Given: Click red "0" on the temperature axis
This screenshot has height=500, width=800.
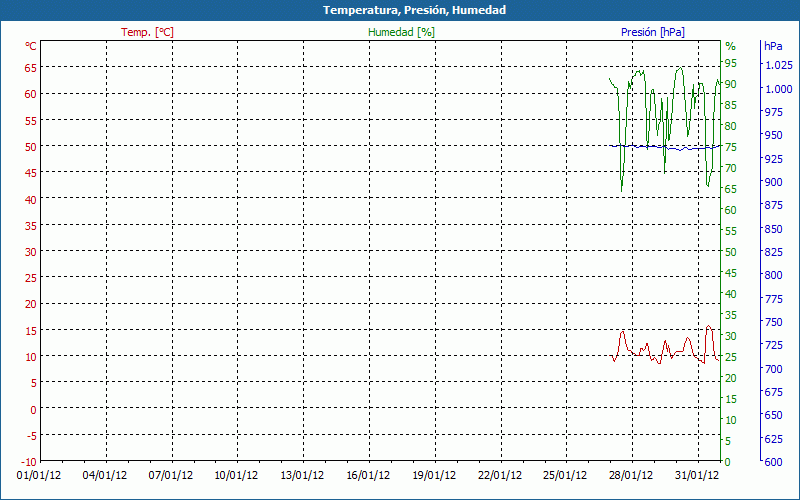Looking at the screenshot, I should pyautogui.click(x=33, y=410).
